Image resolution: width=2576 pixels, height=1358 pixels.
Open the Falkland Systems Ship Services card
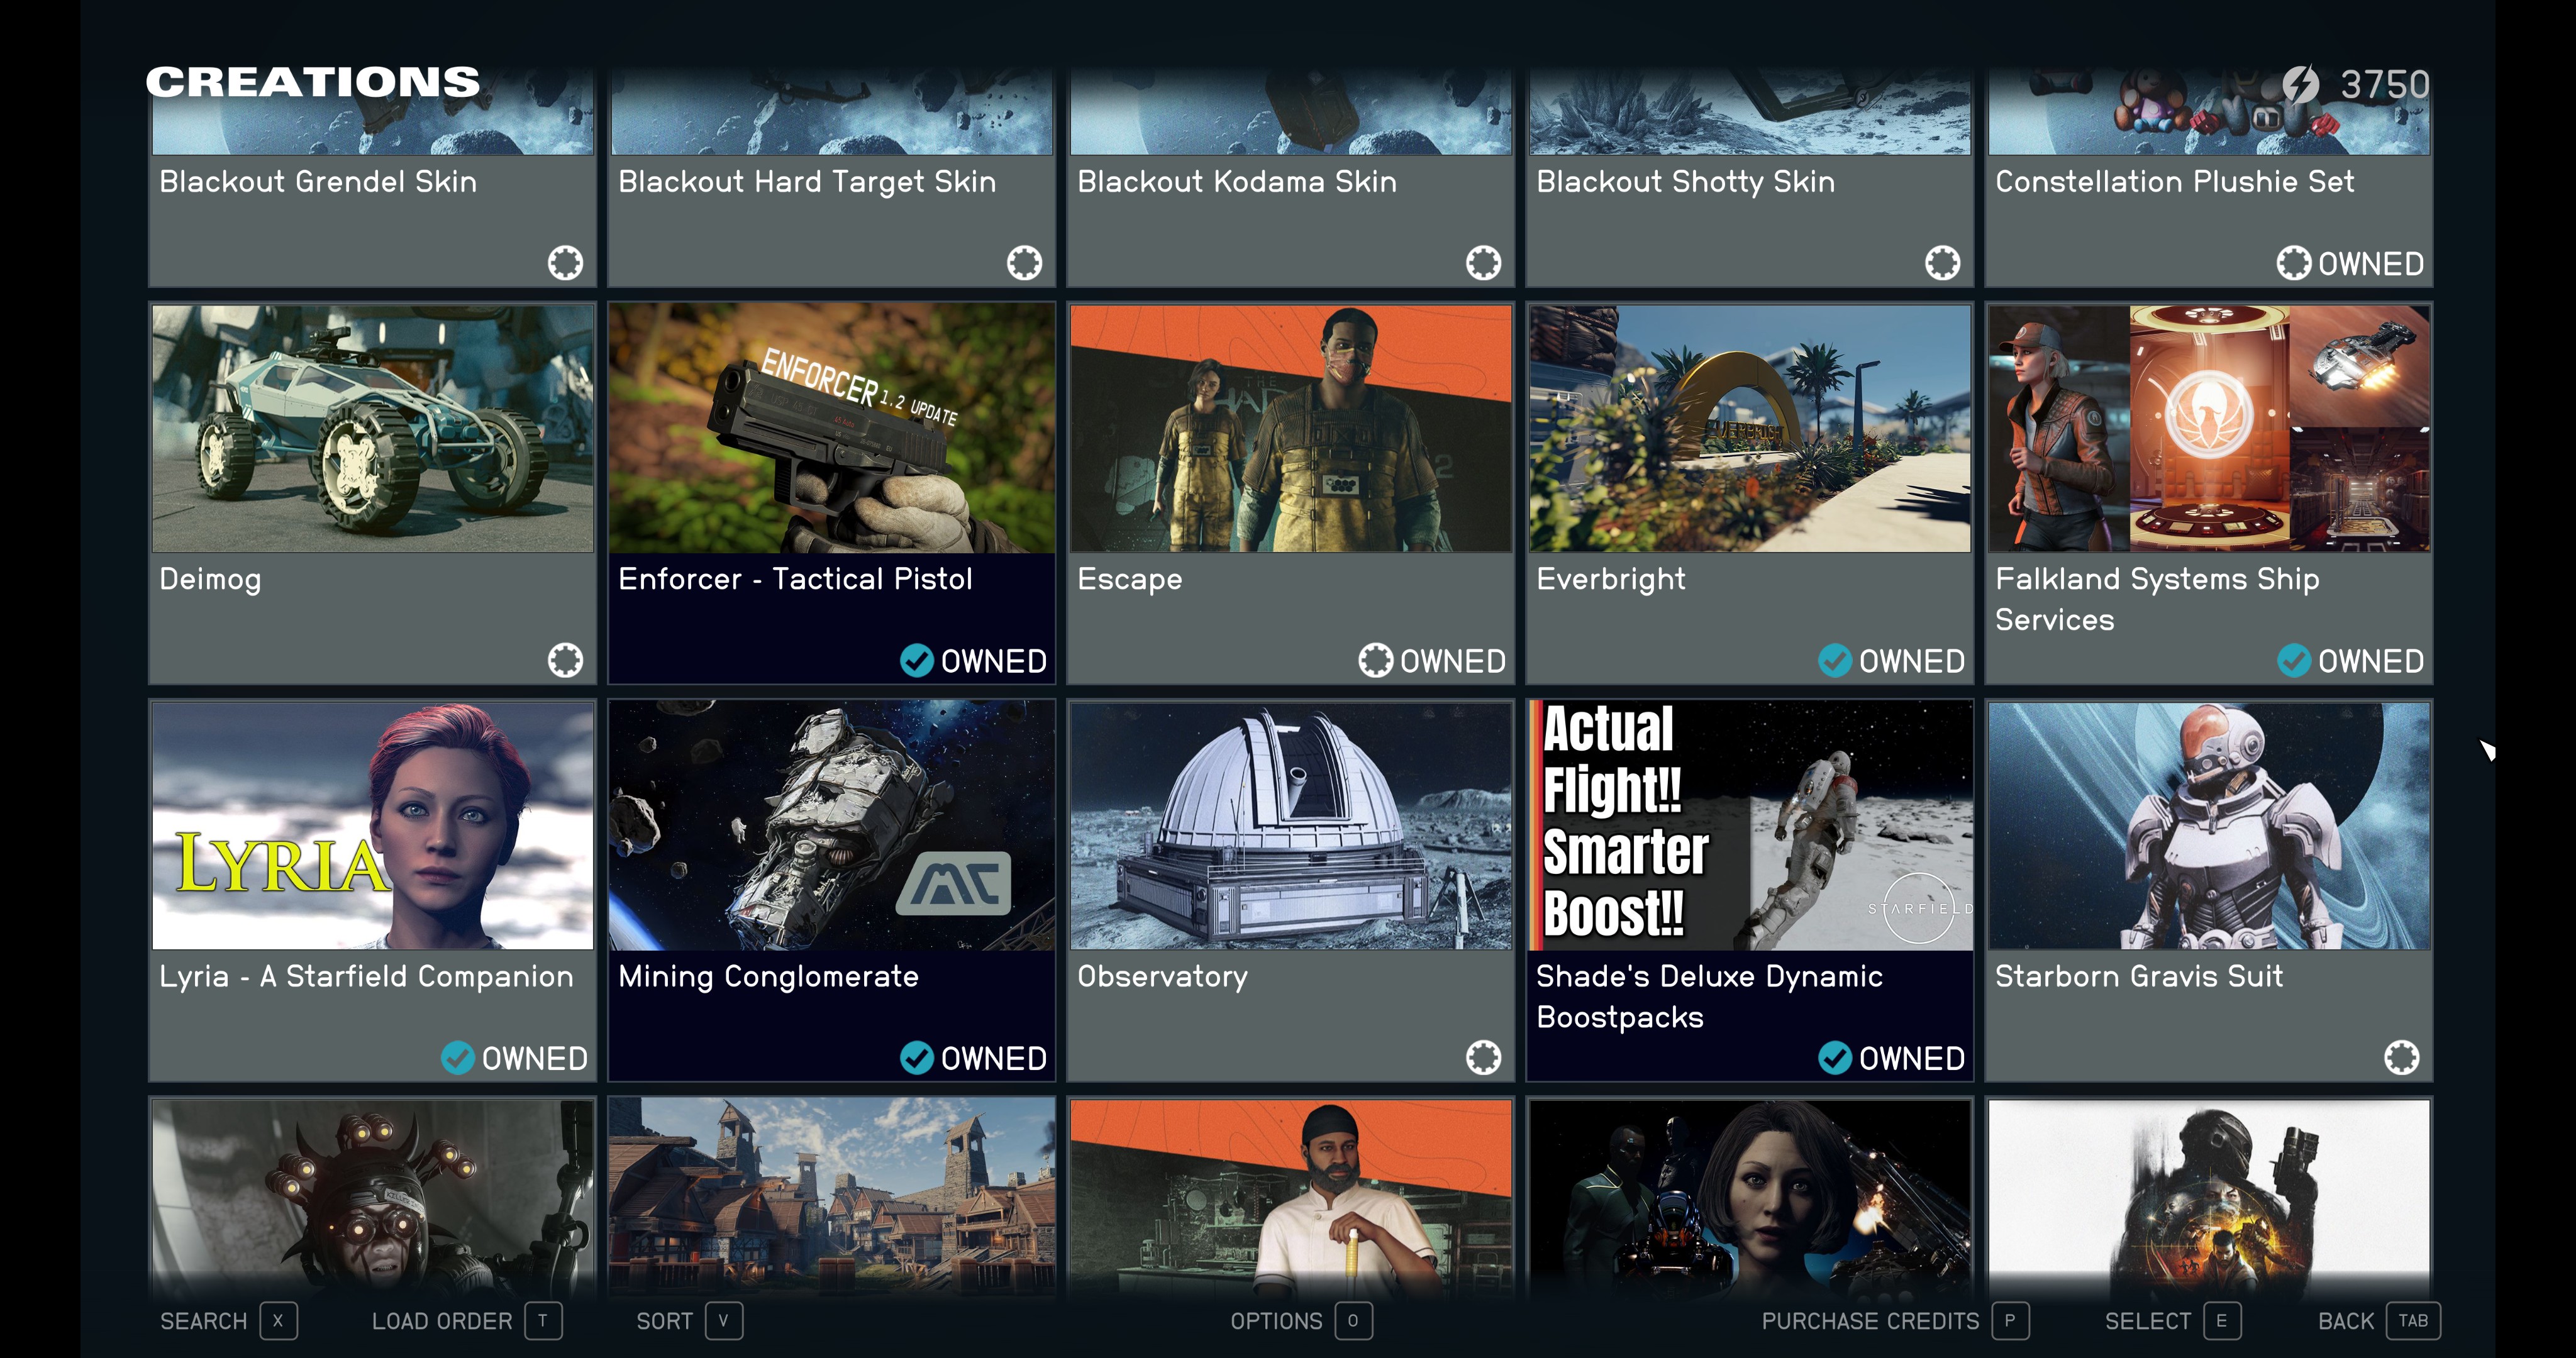pyautogui.click(x=2208, y=493)
